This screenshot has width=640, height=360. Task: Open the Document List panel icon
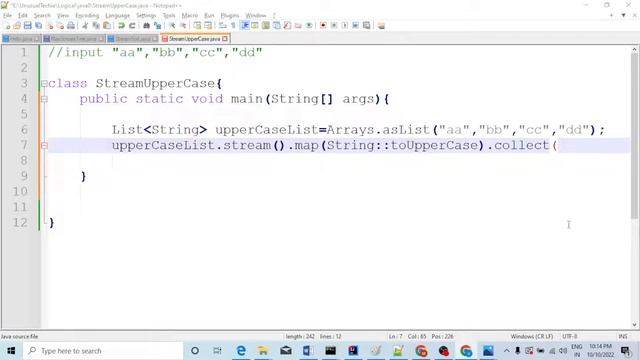coord(277,25)
